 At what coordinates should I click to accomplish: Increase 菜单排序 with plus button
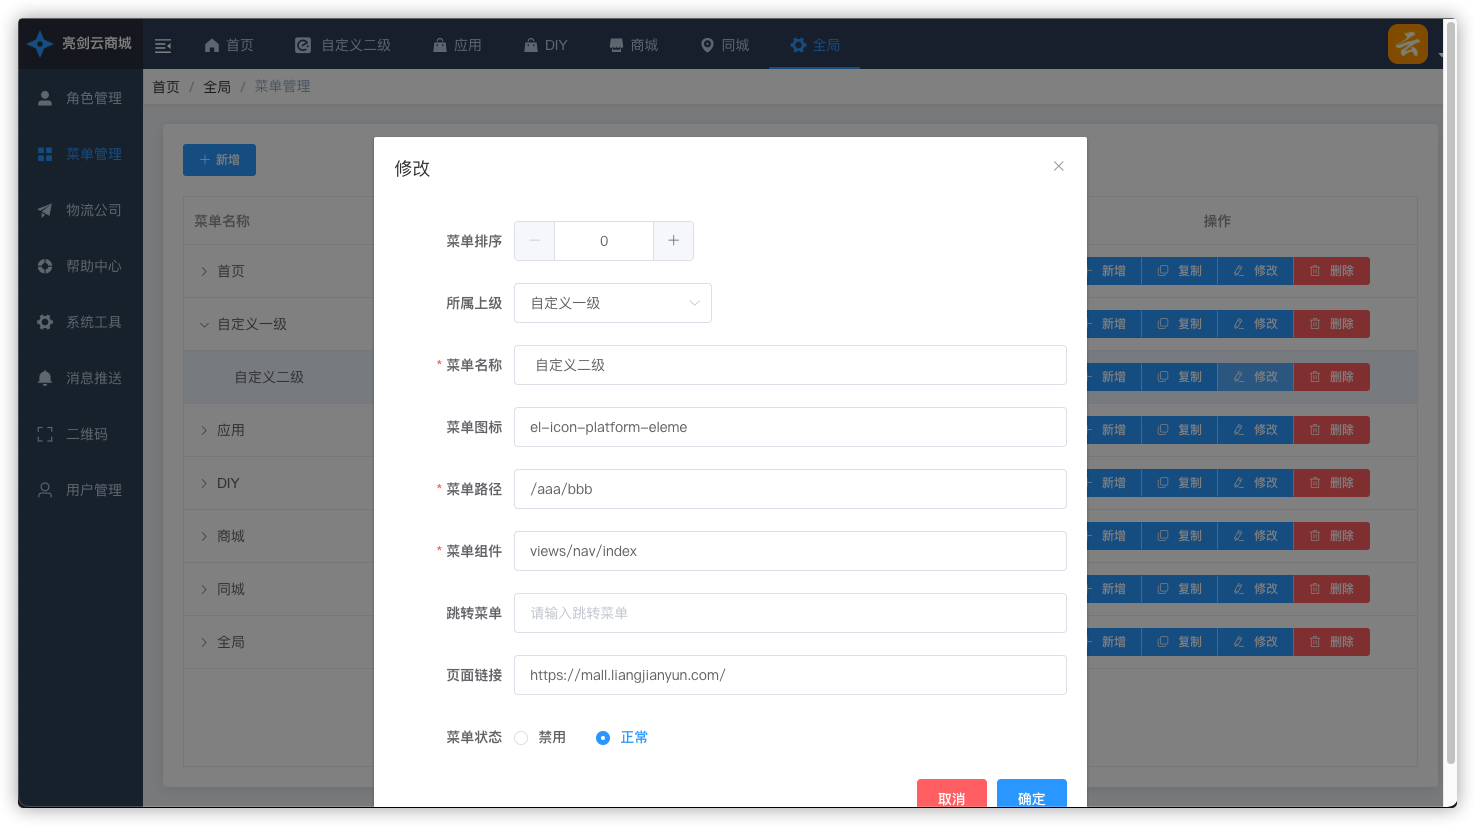click(x=673, y=241)
